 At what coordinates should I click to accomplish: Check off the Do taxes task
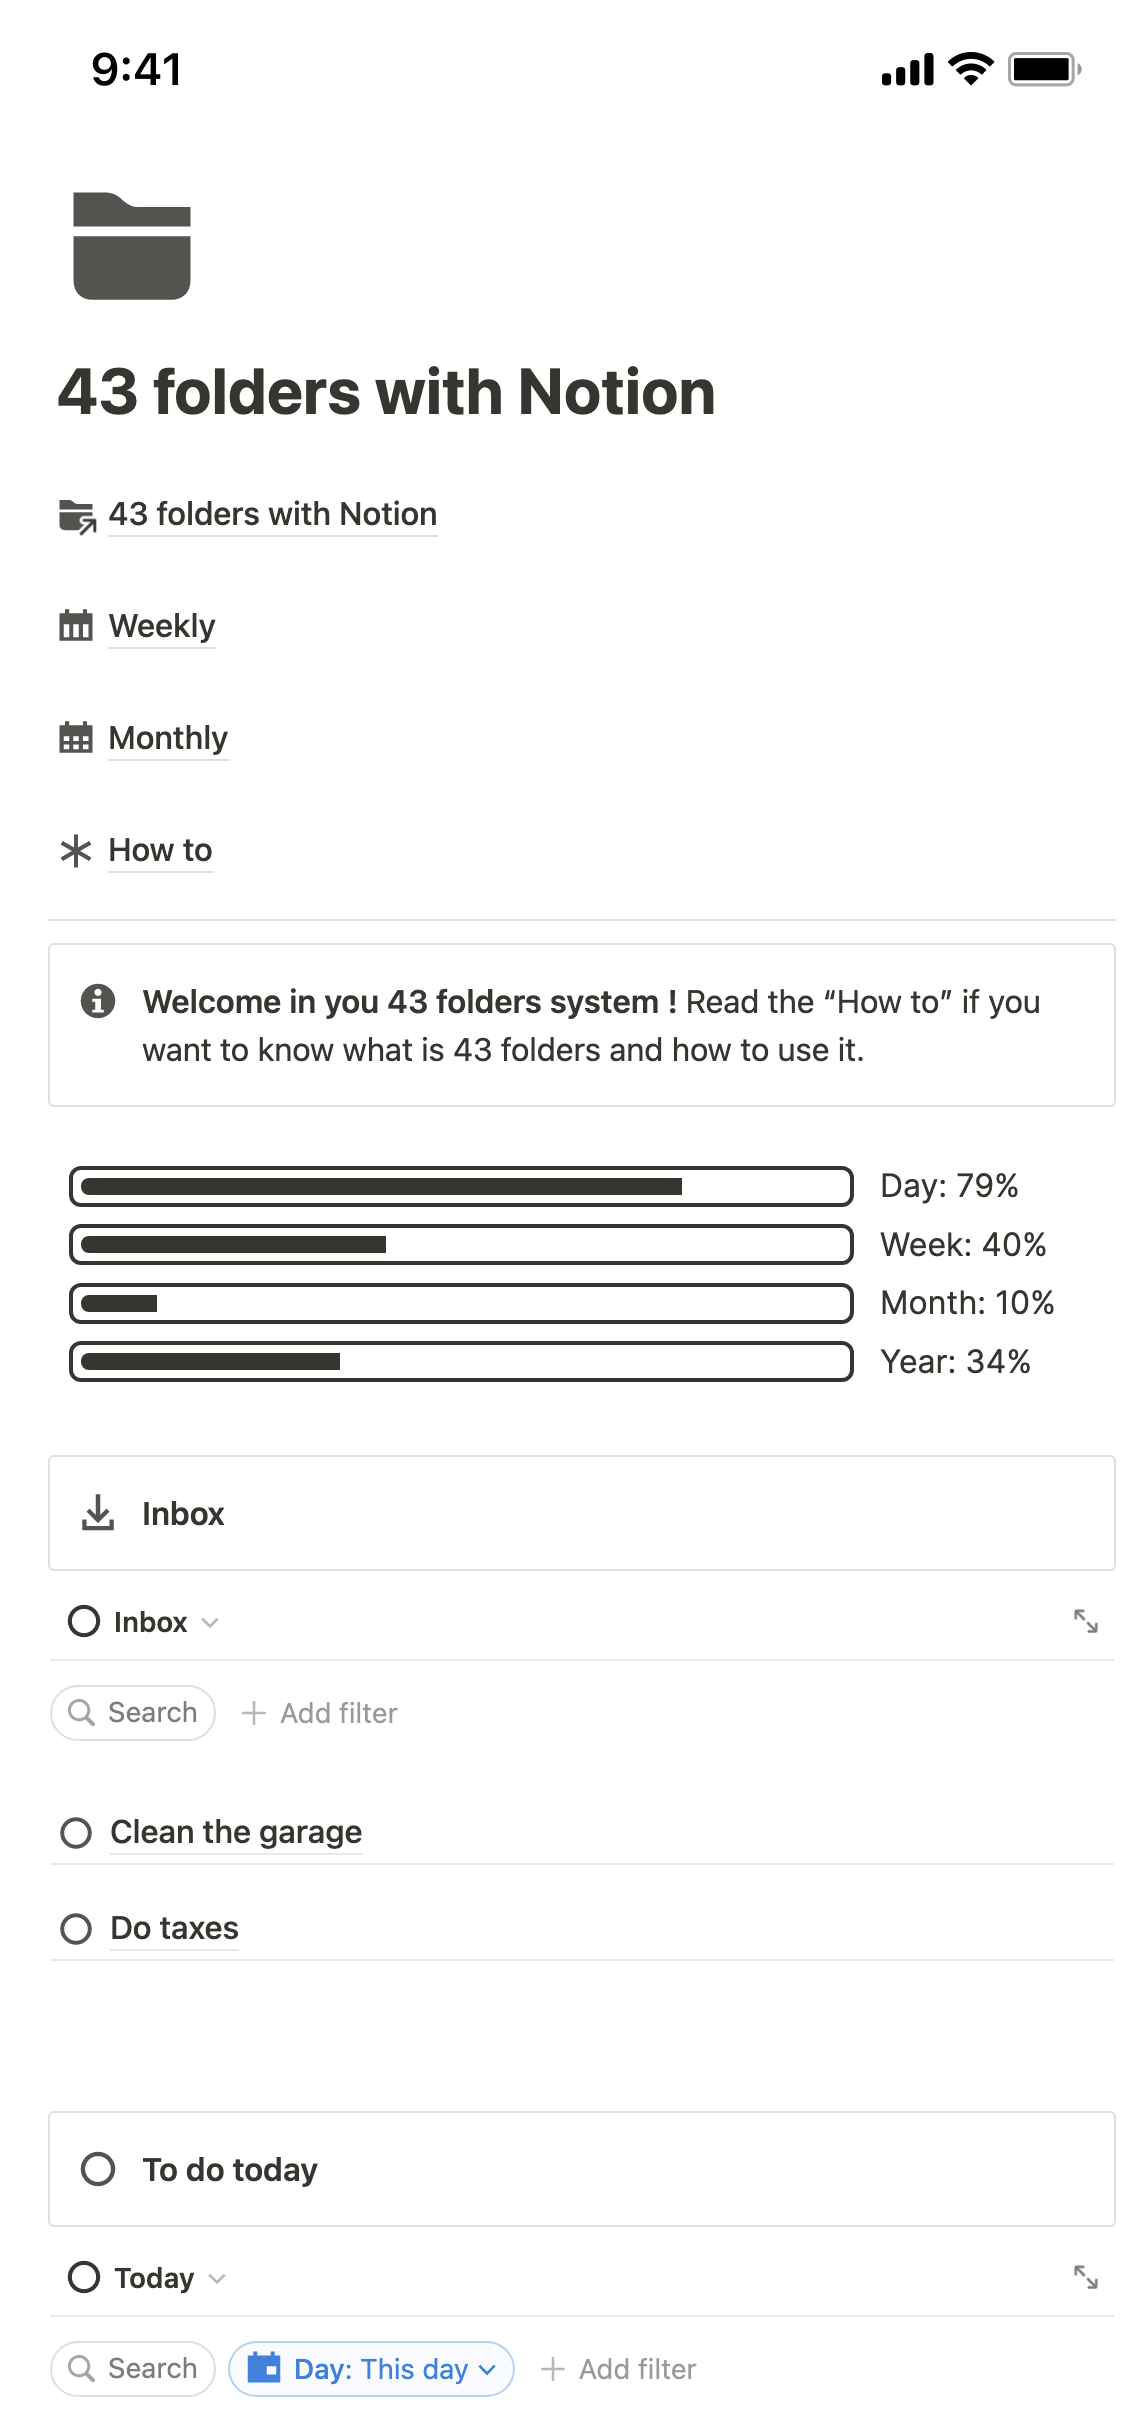click(76, 1929)
